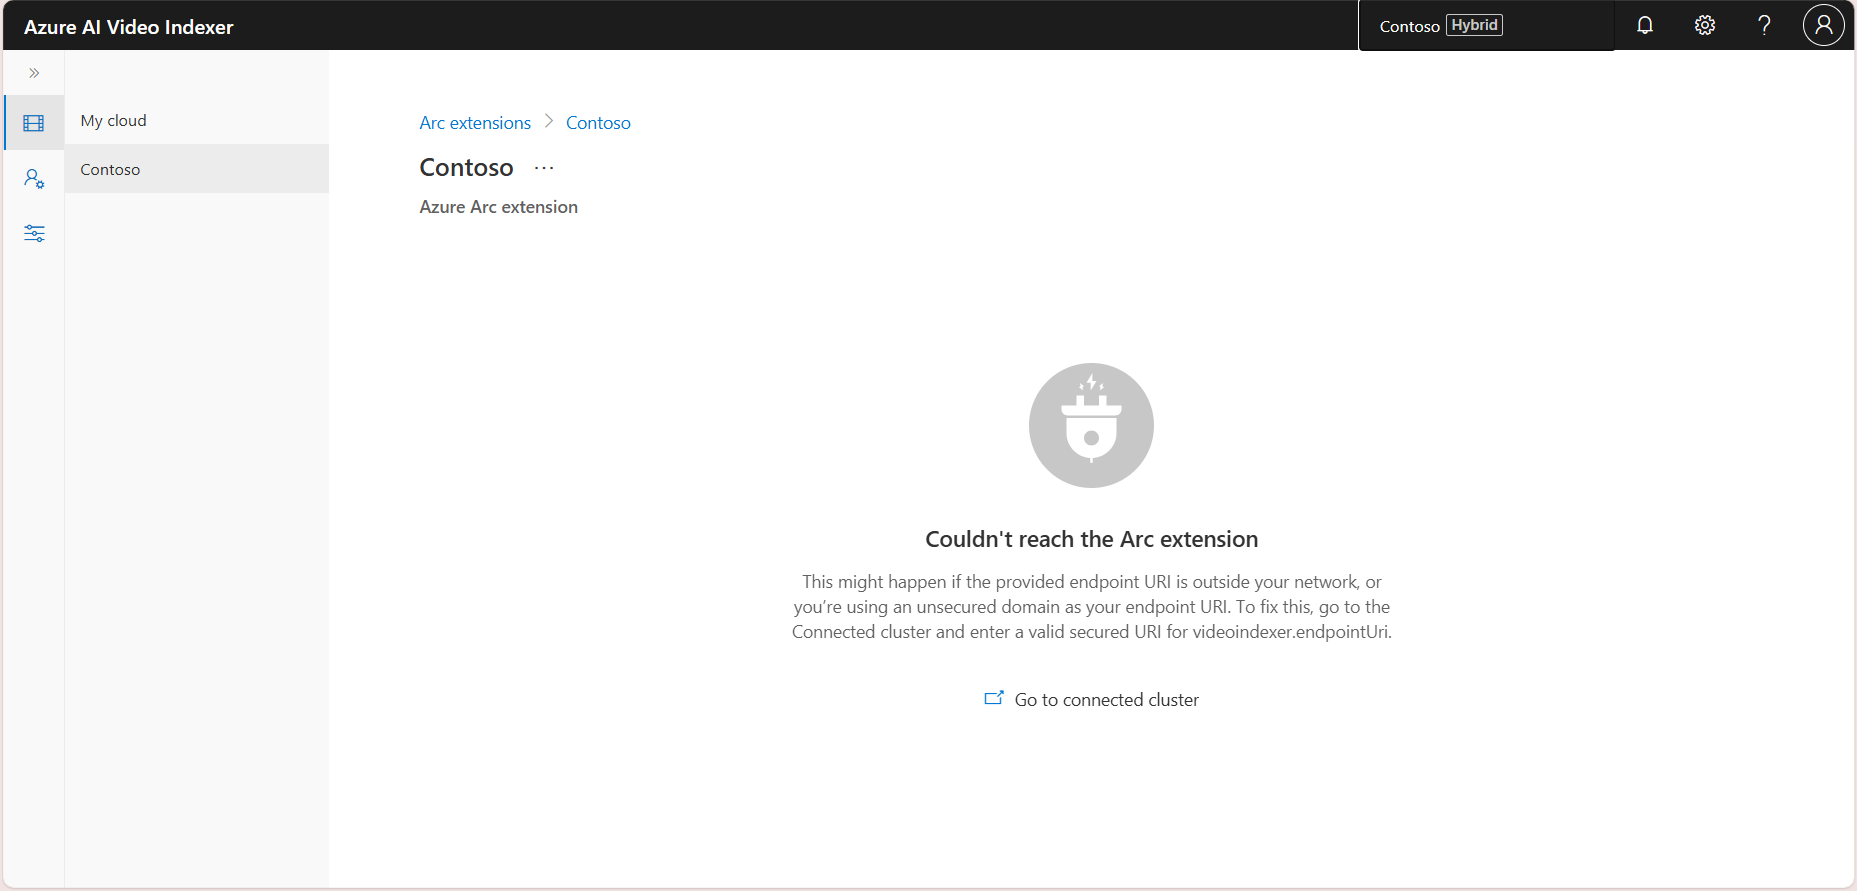
Task: Open the account settings sliders icon
Action: 34,234
